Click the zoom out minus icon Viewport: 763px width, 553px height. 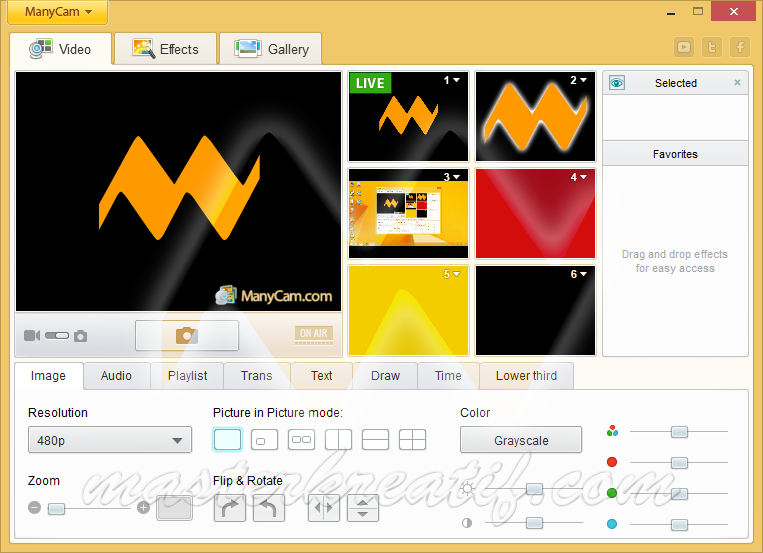34,508
